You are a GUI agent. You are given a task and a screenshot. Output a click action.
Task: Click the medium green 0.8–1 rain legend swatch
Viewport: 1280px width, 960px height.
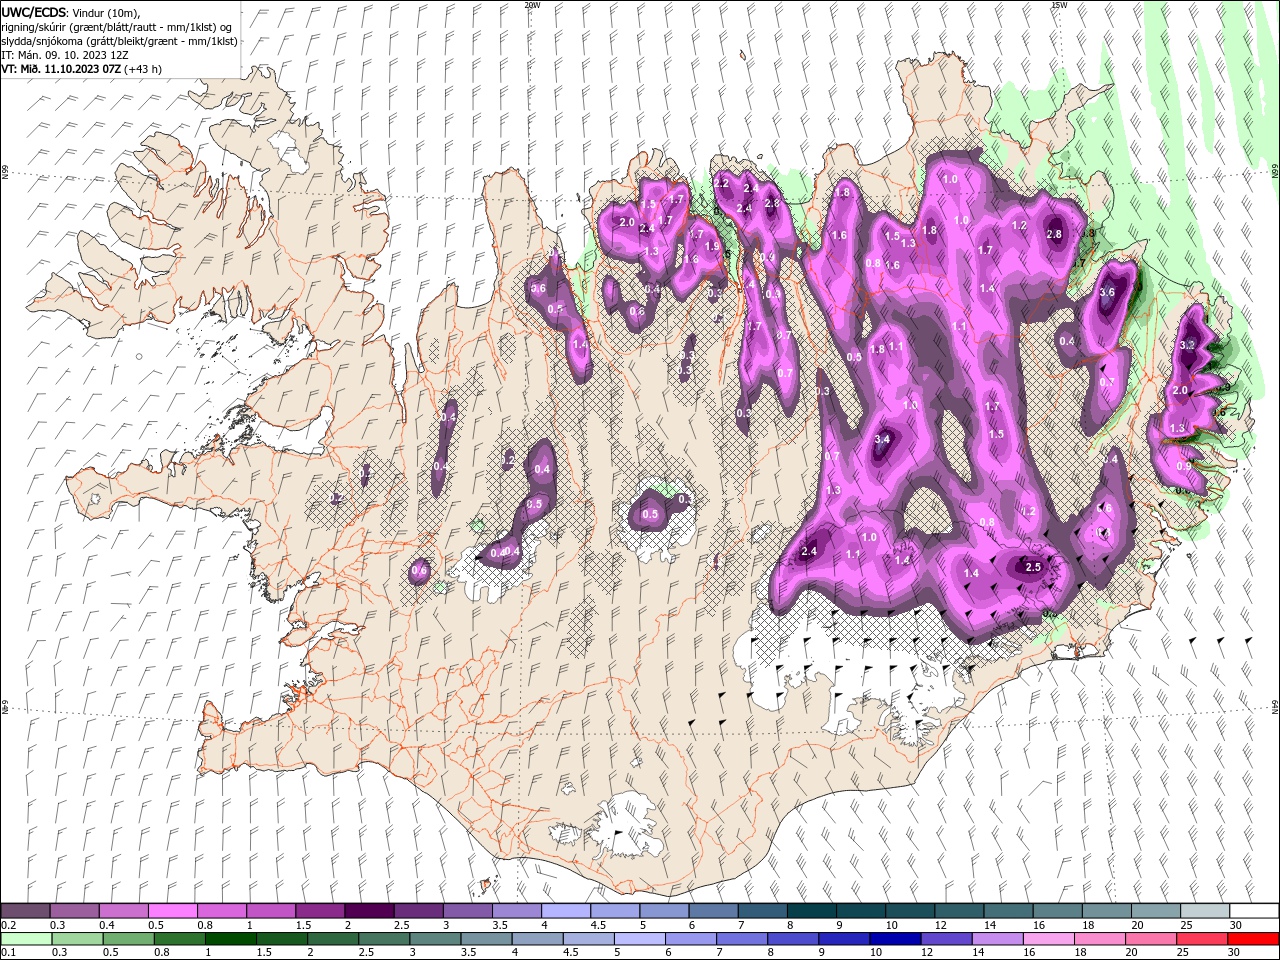(181, 939)
